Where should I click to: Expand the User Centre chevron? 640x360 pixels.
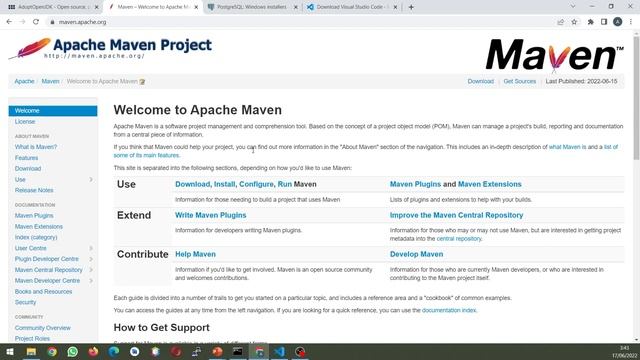91,248
